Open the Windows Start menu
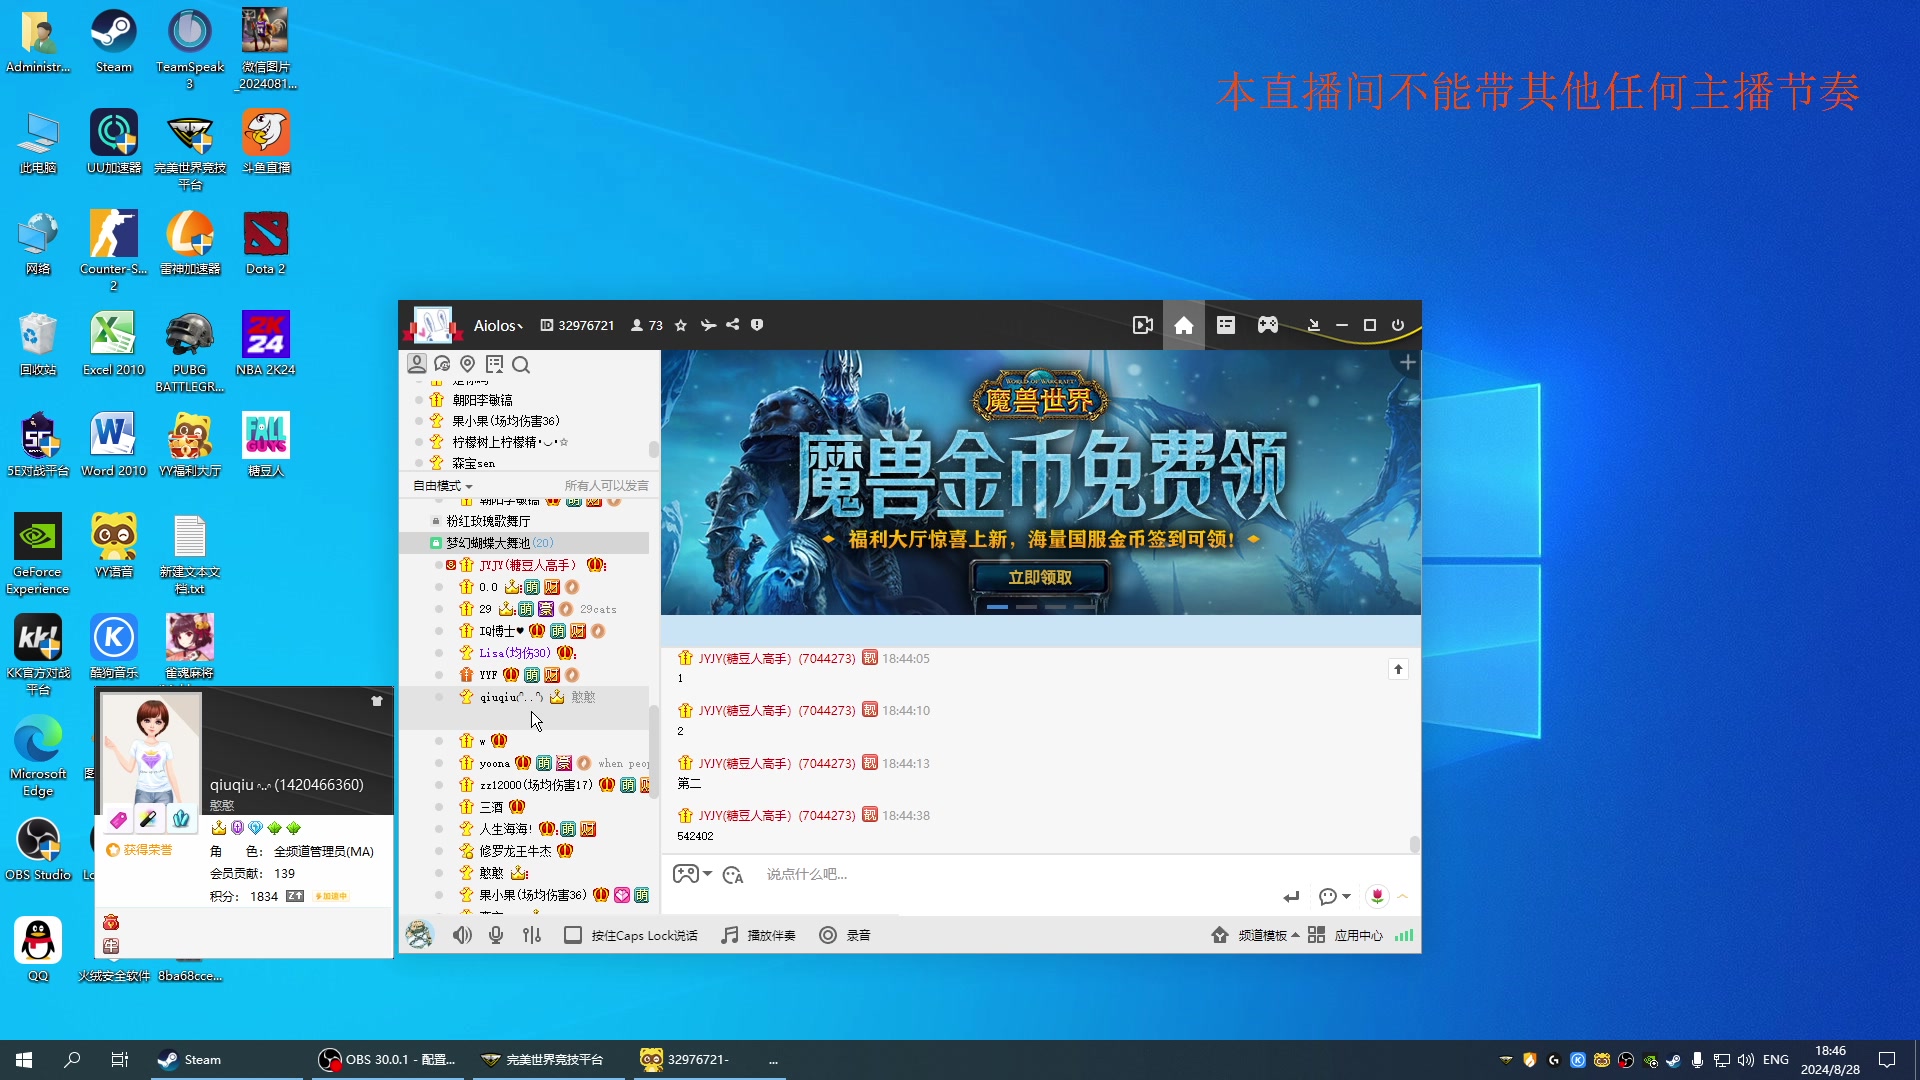This screenshot has width=1920, height=1080. point(24,1060)
